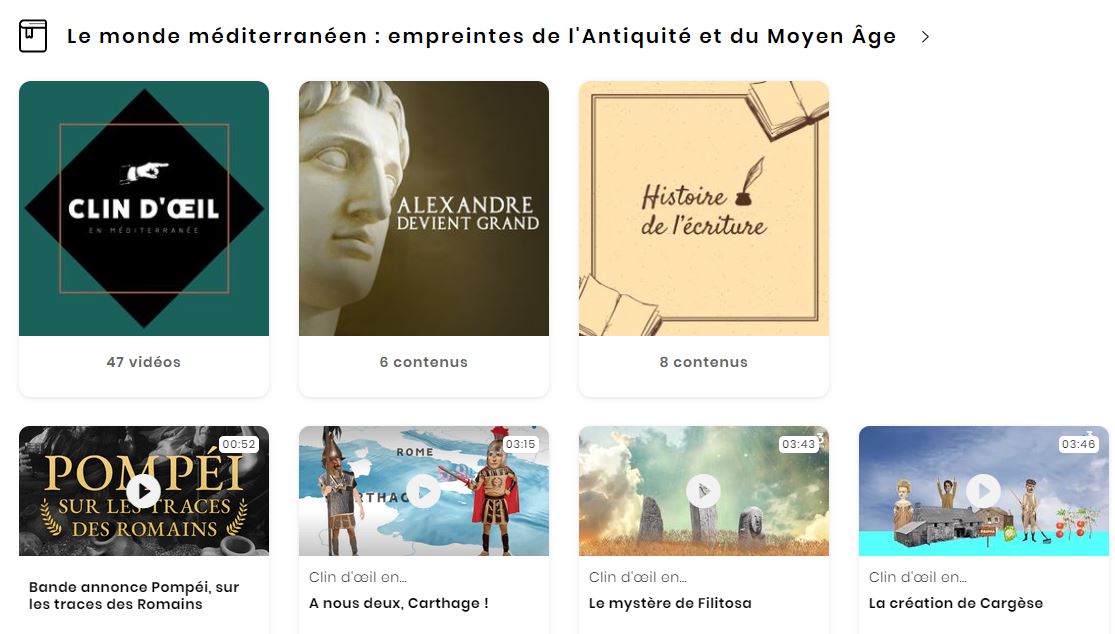
Task: Click Clin d'œil en… label above Filitosa
Action: 638,577
